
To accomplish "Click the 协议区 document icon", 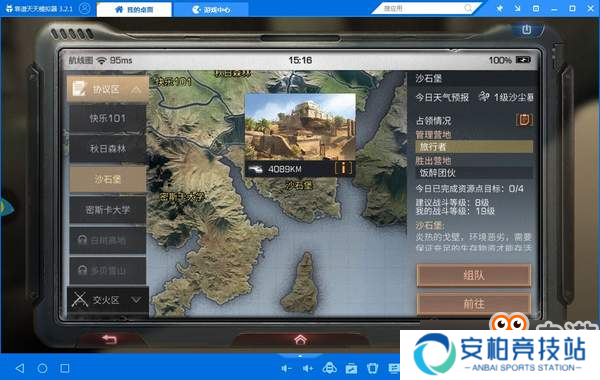I will [79, 89].
